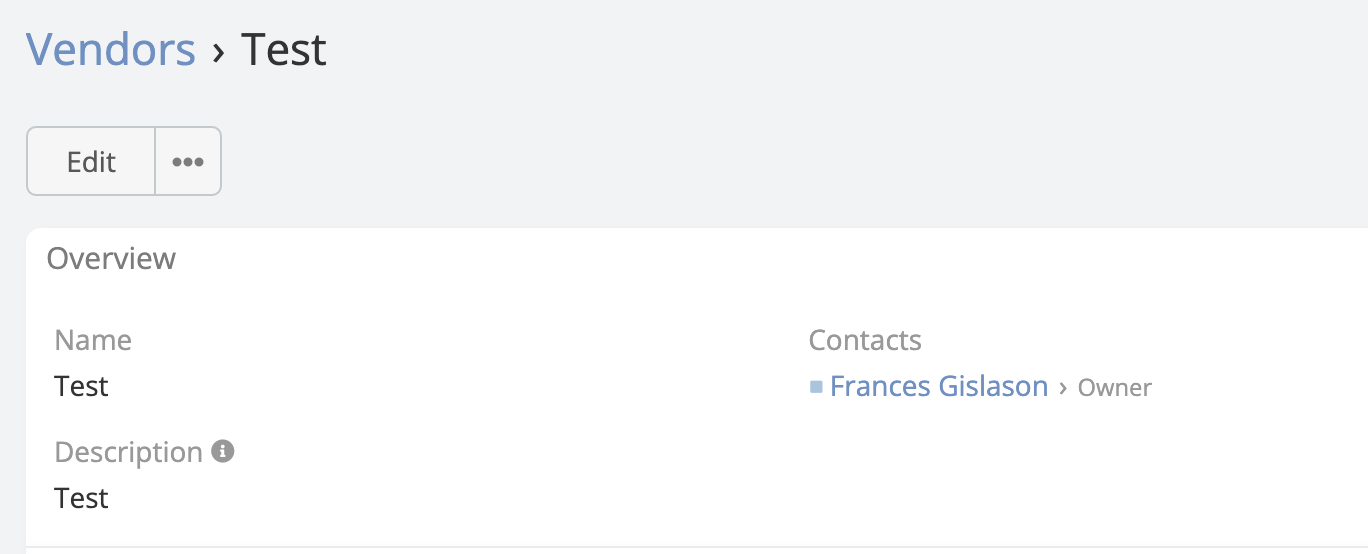Click the breadcrumb chevron after Vendors
The width and height of the screenshot is (1368, 554).
click(x=218, y=51)
